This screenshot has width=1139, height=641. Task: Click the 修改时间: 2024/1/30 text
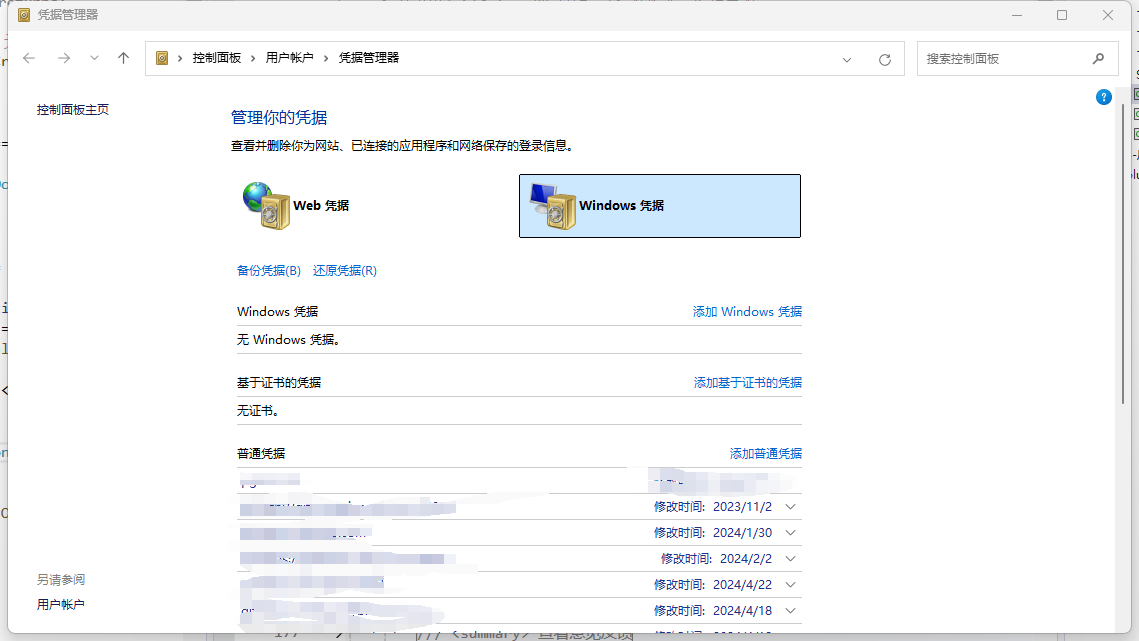click(713, 533)
